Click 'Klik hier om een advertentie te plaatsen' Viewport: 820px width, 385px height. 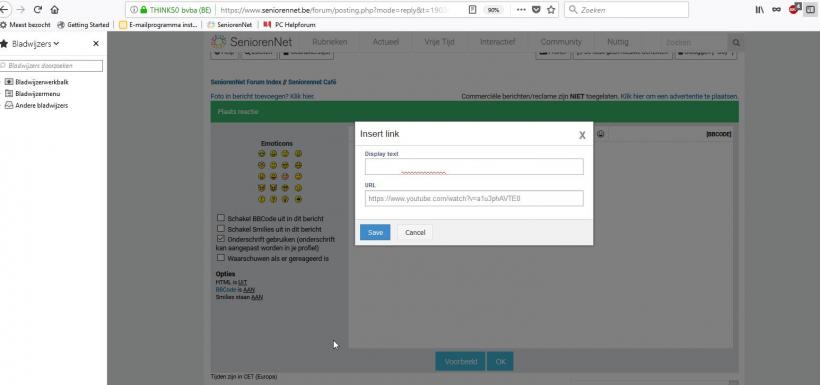[679, 96]
